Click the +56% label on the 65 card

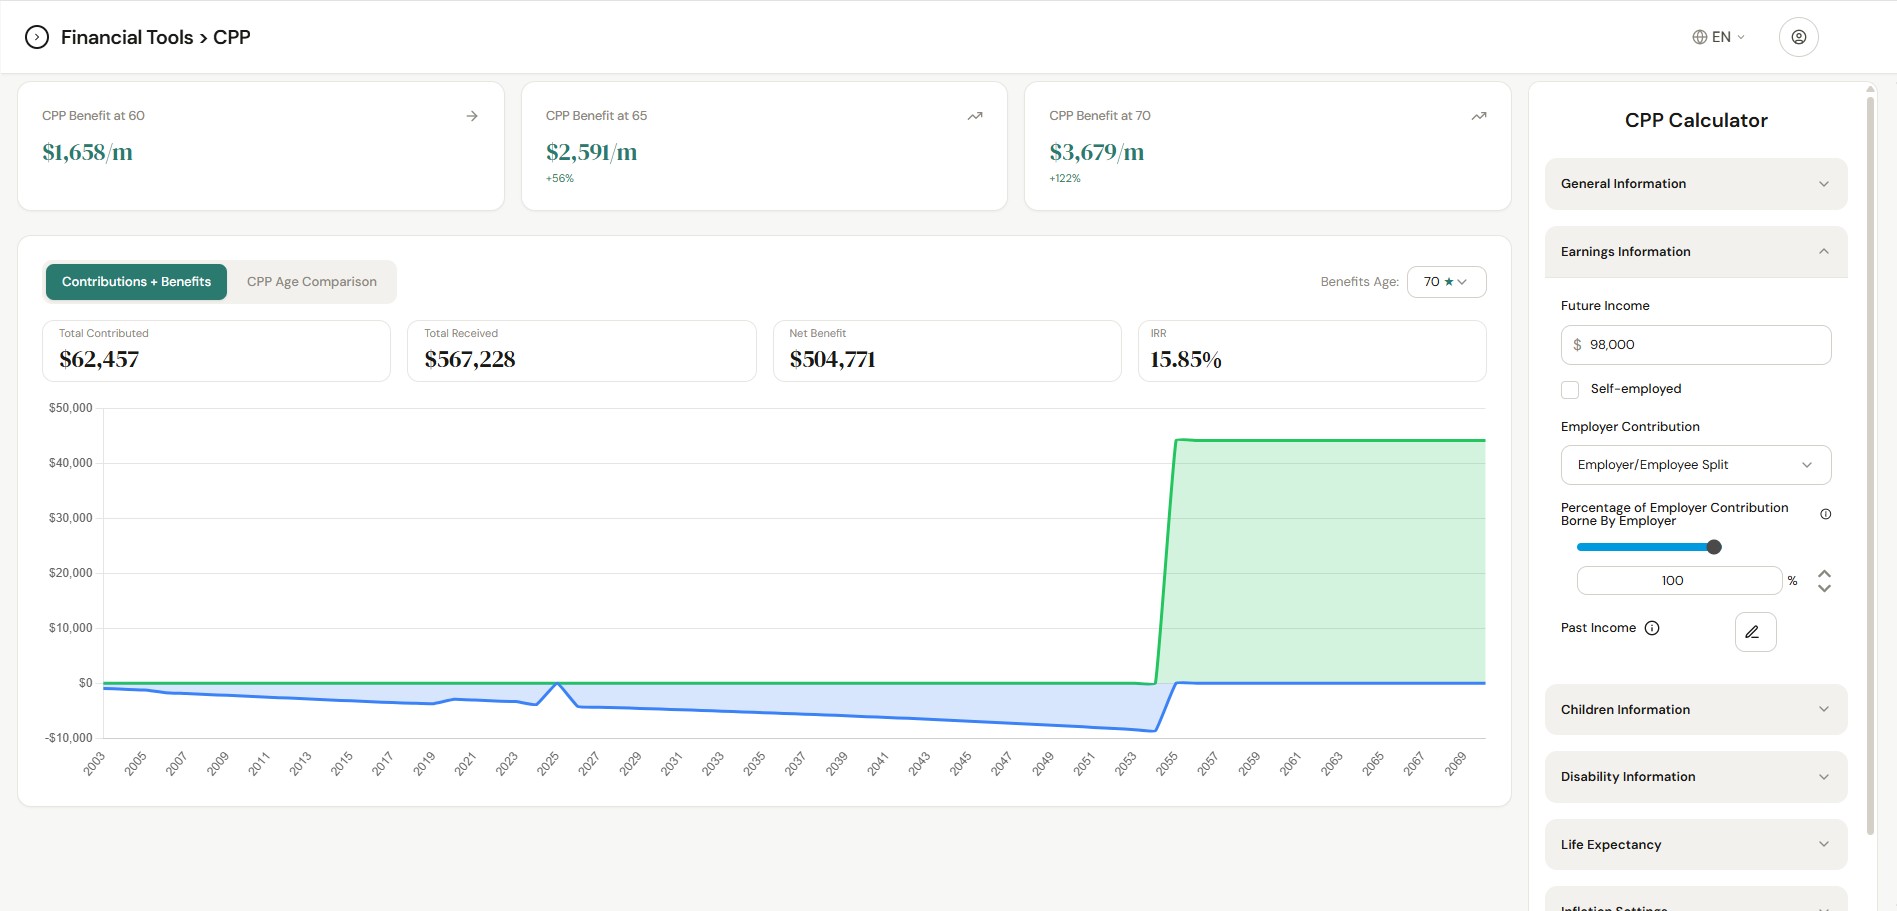(560, 179)
